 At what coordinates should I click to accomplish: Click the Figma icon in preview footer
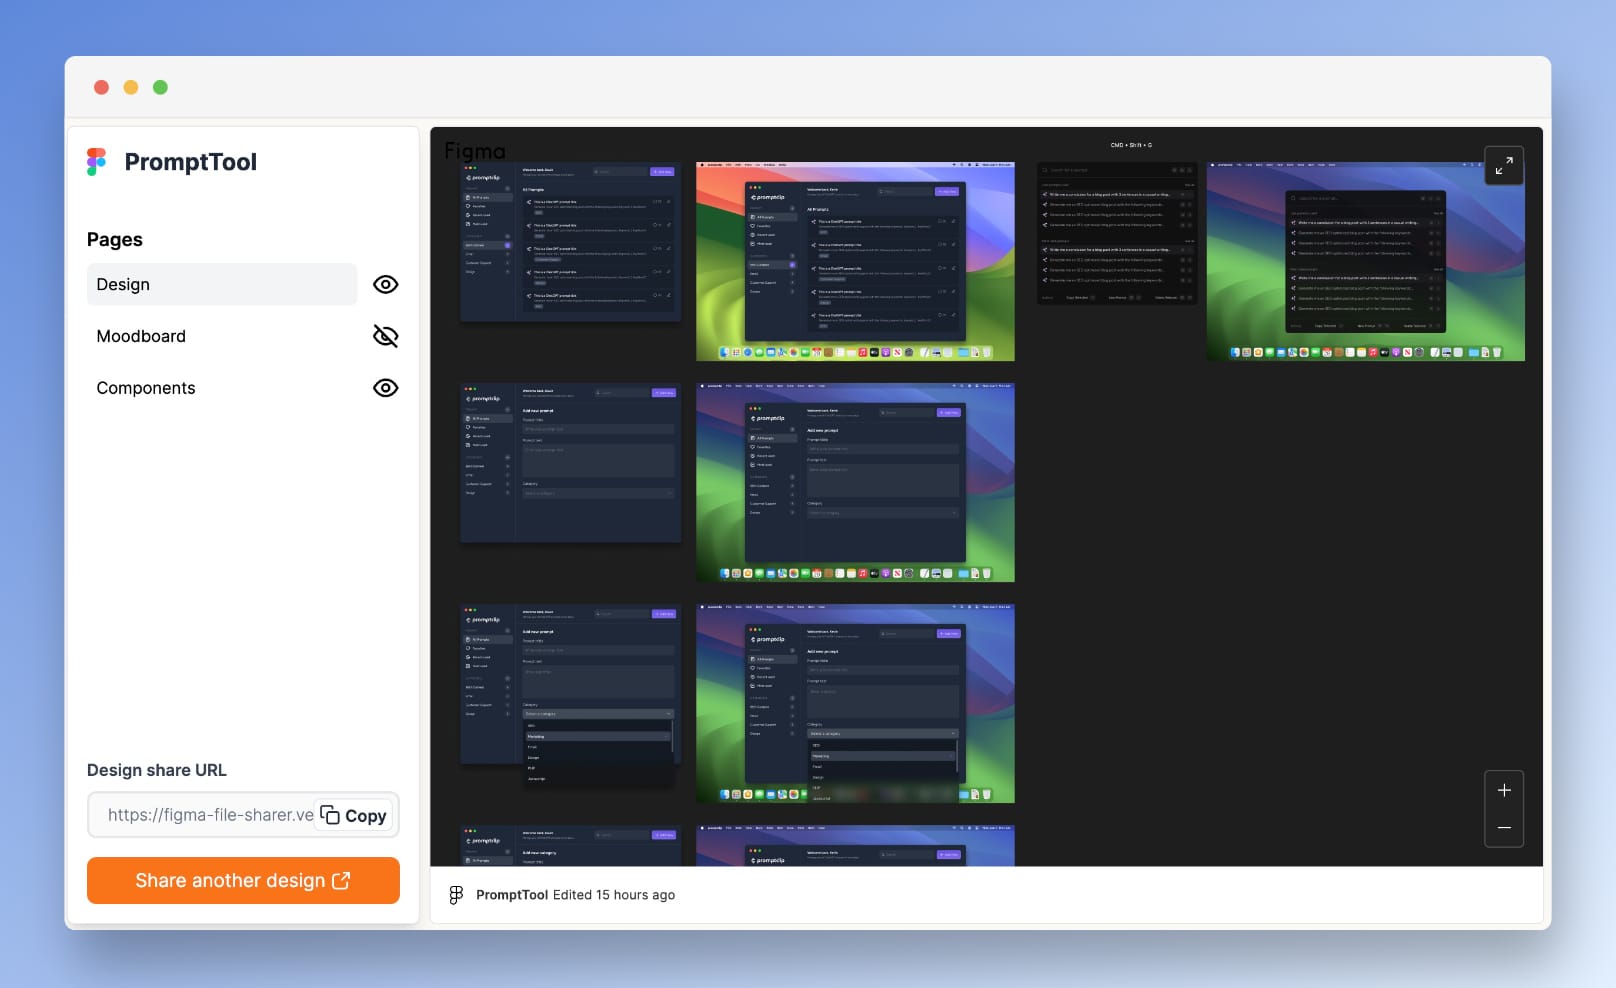[x=456, y=895]
